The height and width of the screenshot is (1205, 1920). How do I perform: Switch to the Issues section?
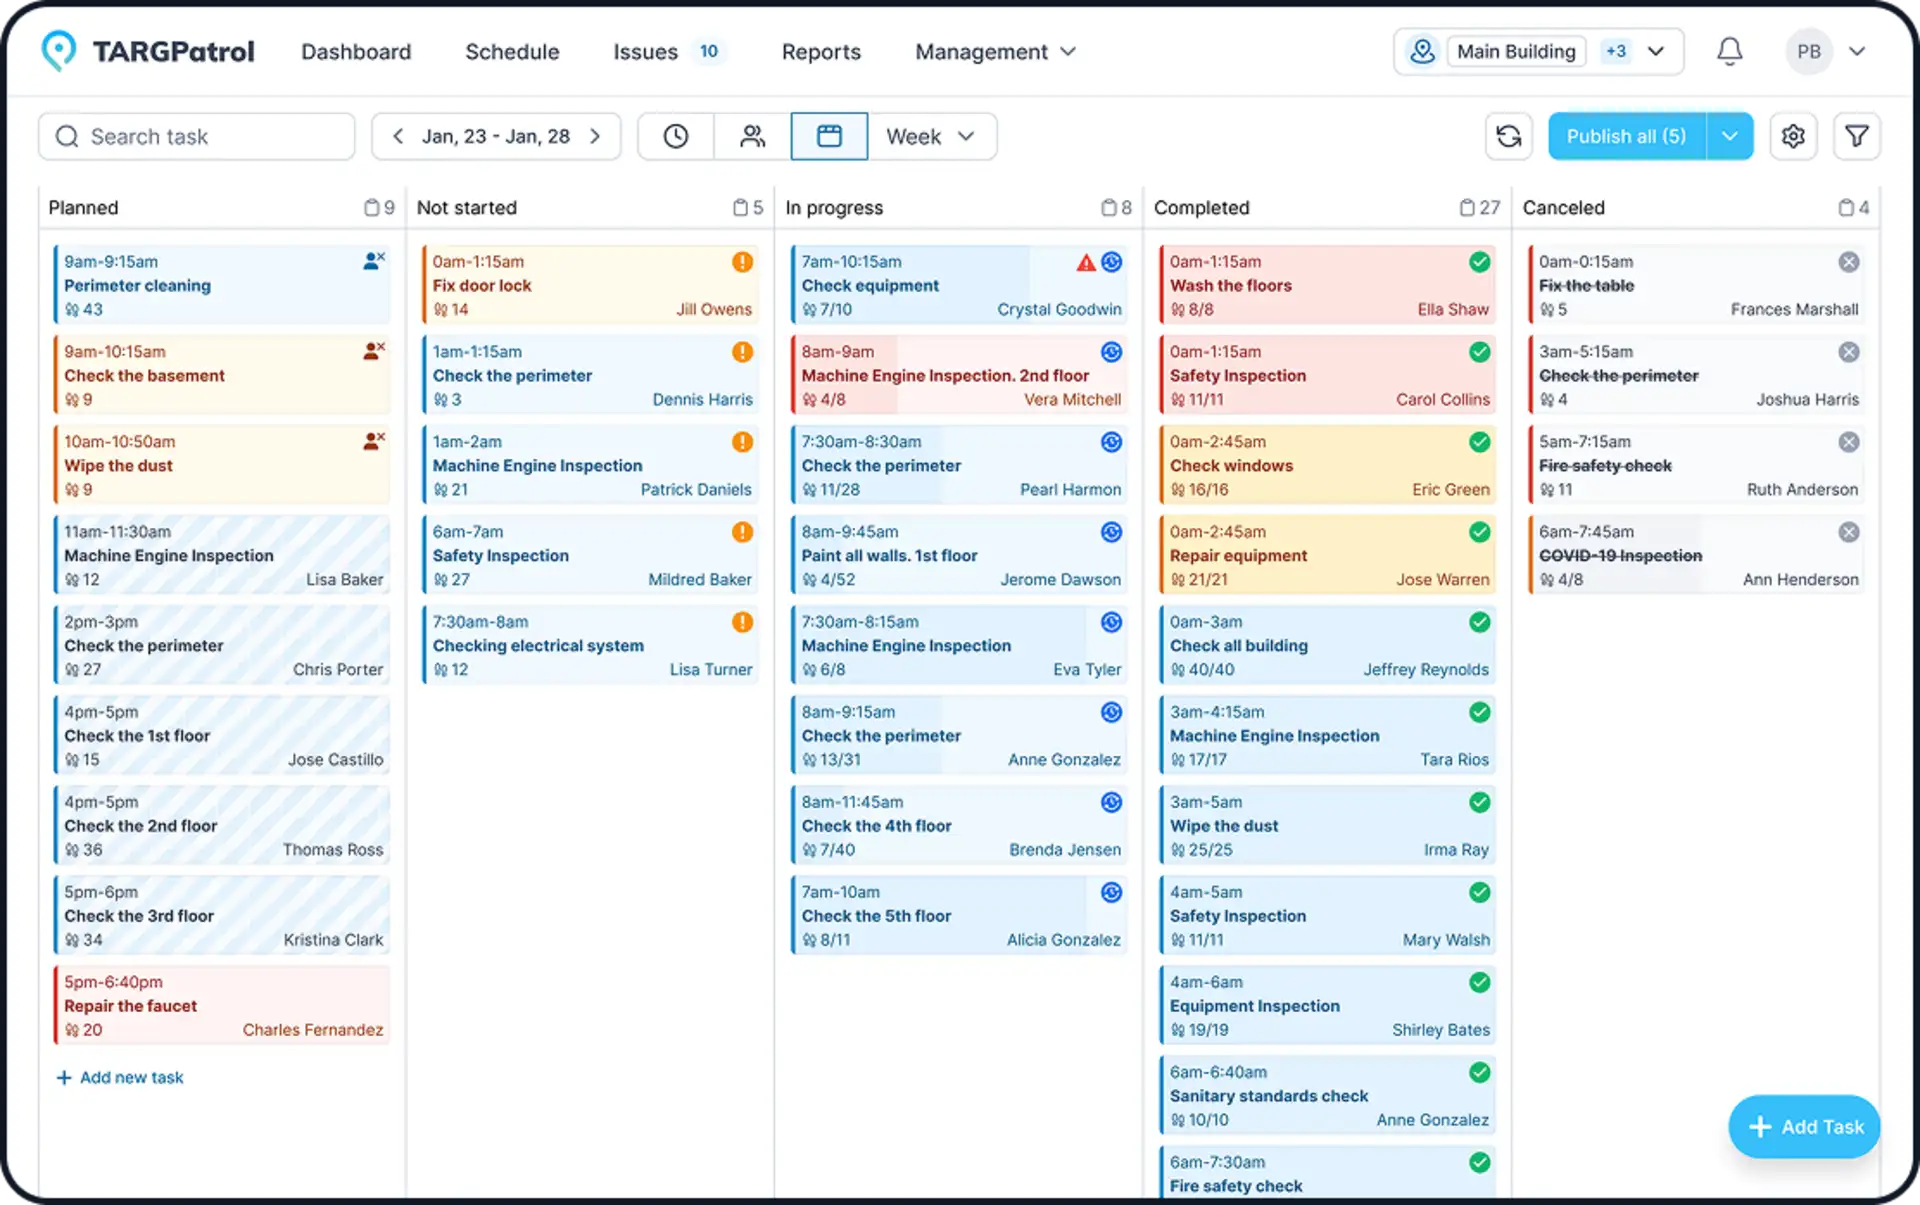pyautogui.click(x=645, y=51)
